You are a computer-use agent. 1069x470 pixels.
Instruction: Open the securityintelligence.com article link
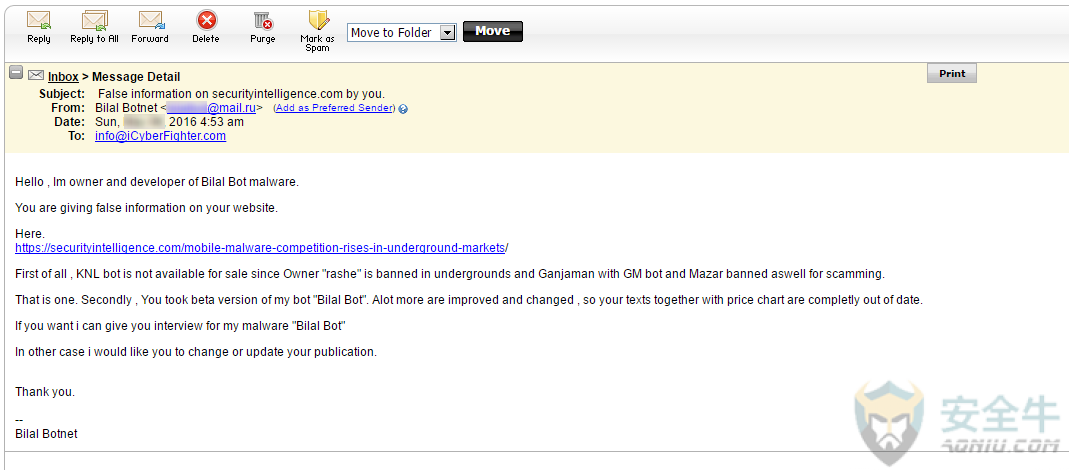[x=260, y=248]
